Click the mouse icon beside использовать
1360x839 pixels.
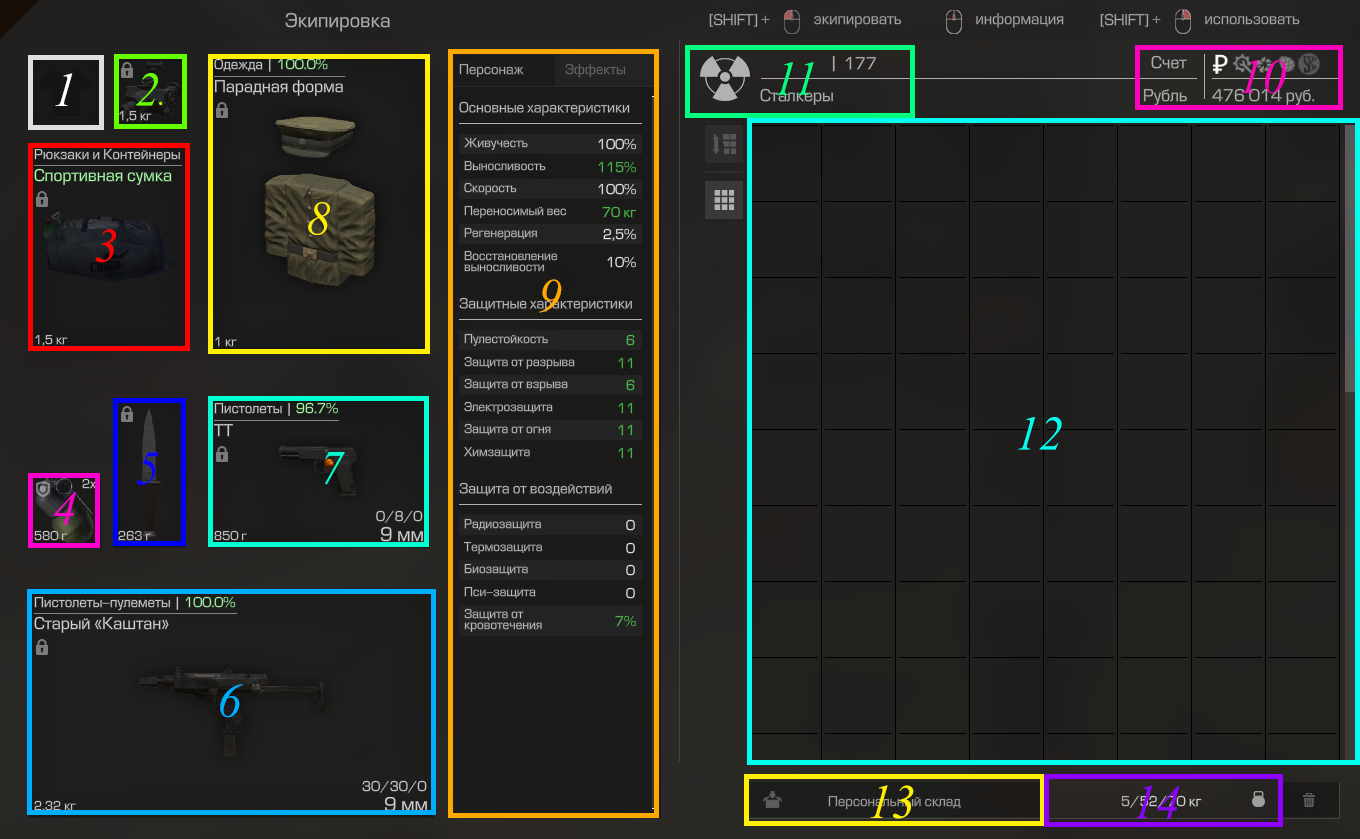click(1183, 19)
